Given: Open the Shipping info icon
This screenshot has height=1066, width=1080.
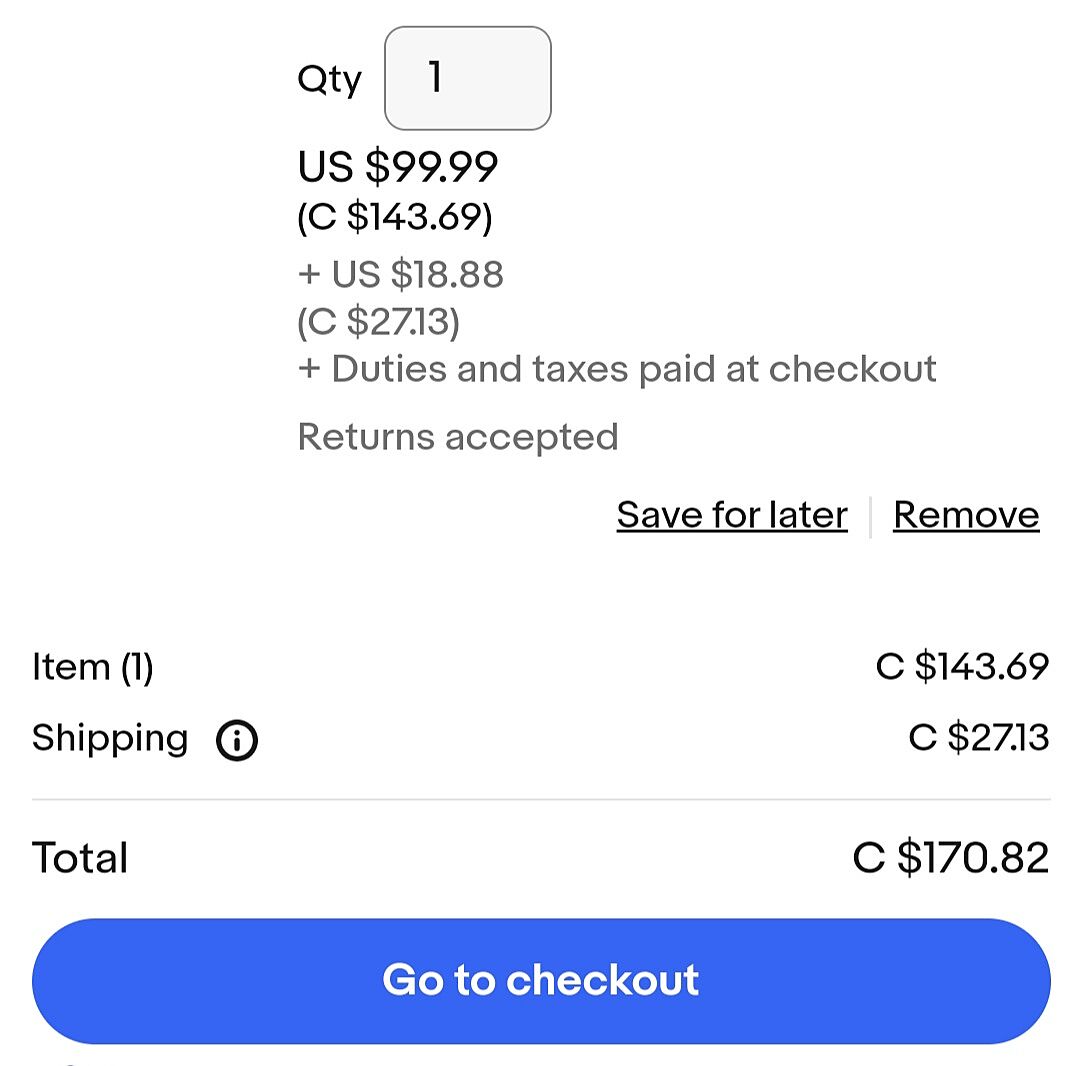Looking at the screenshot, I should tap(237, 741).
